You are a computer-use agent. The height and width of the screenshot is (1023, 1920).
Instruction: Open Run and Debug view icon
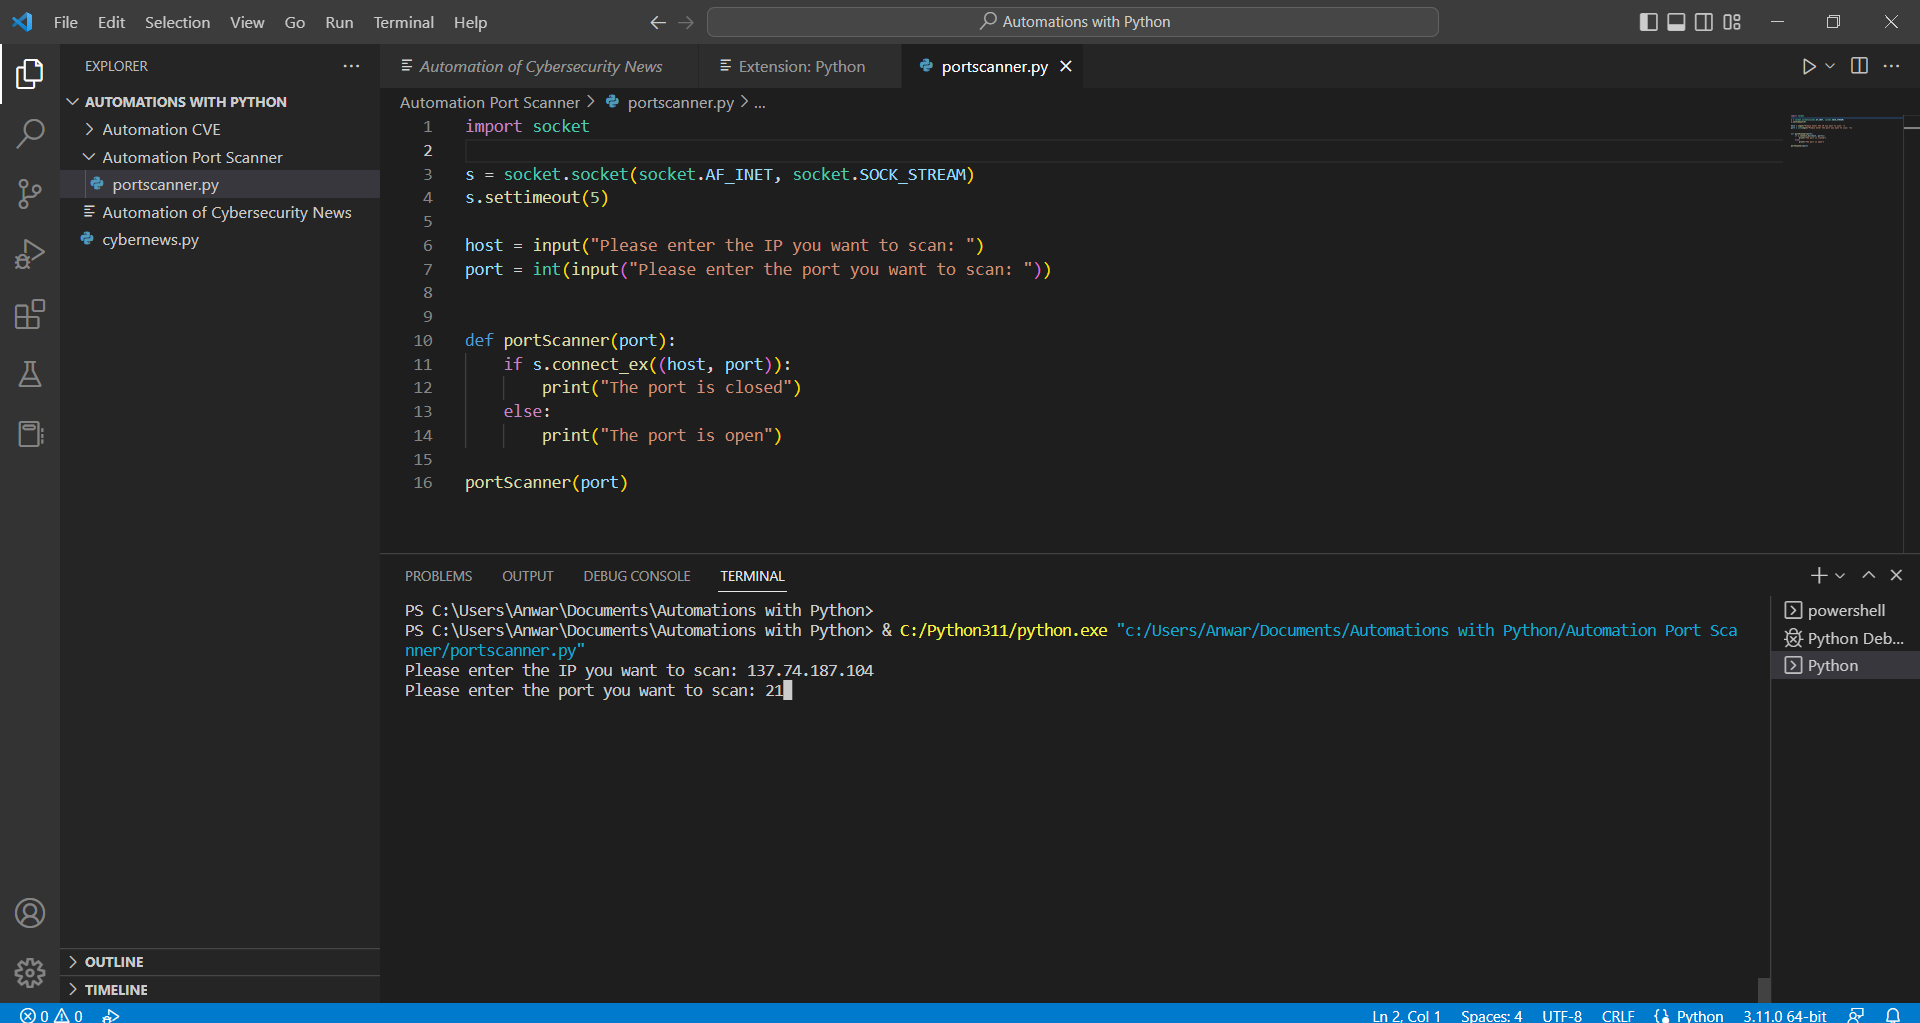click(x=30, y=254)
